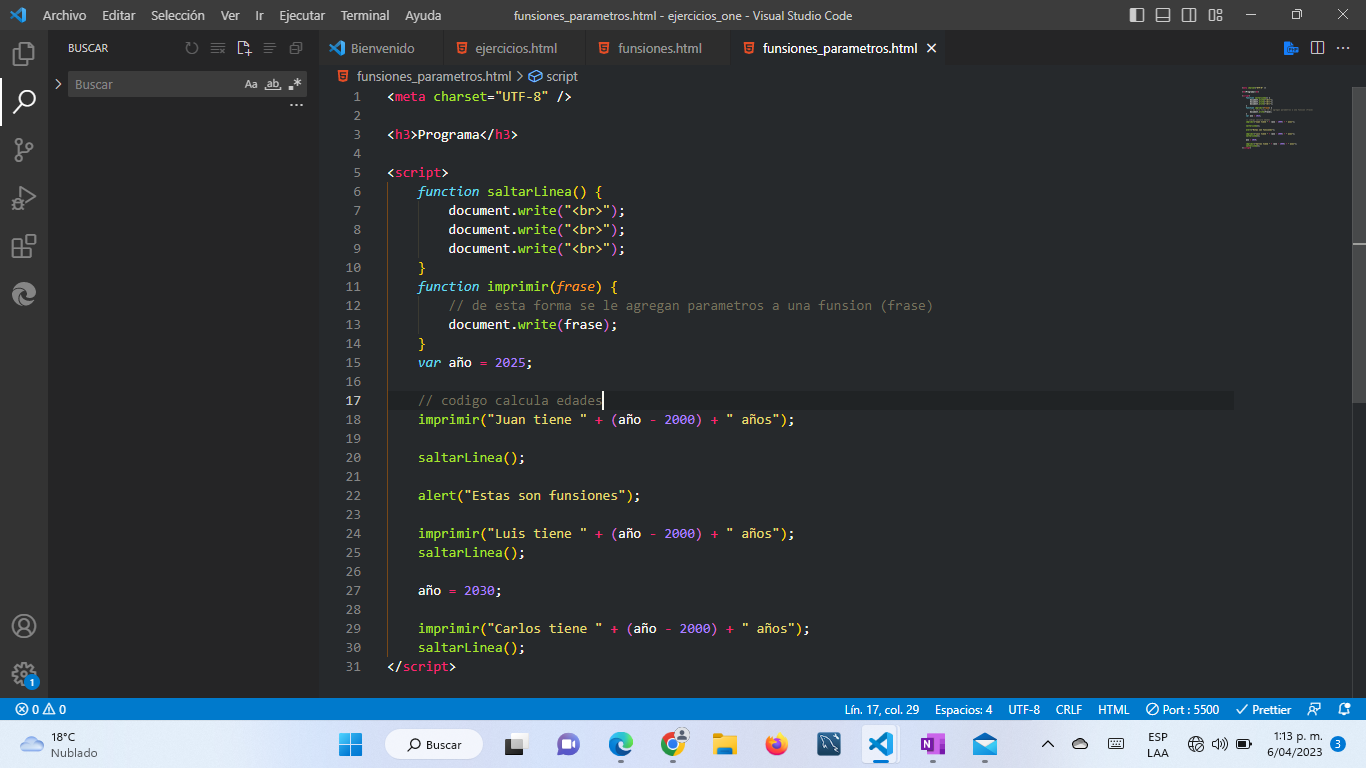1366x768 pixels.
Task: Split the editor to the right
Action: [1318, 48]
